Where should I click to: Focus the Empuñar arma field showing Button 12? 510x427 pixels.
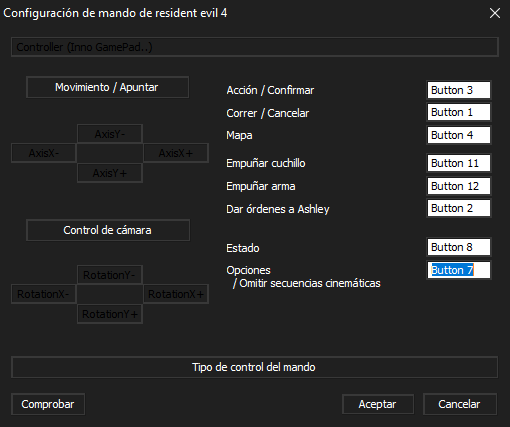pyautogui.click(x=459, y=186)
